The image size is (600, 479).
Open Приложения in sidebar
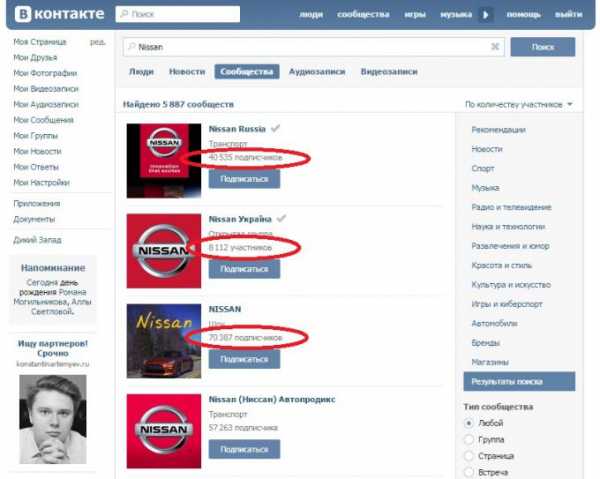coord(37,204)
